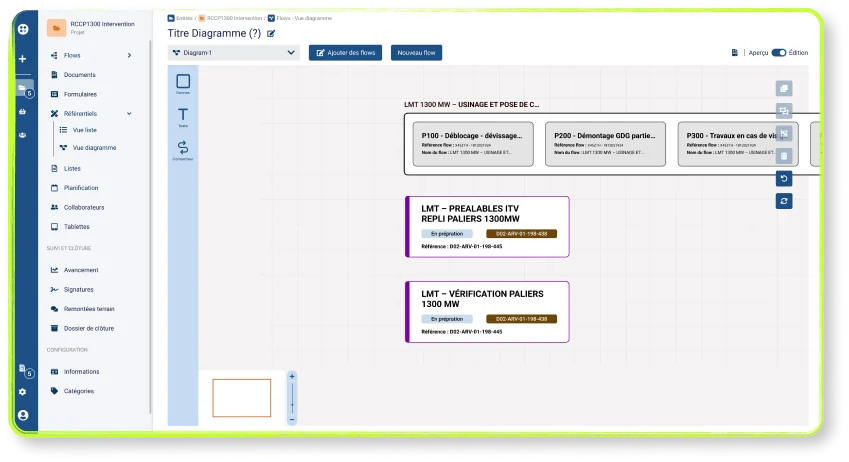The height and width of the screenshot is (462, 849).
Task: Click the RCCP1300 orange project folder icon
Action: coord(56,28)
